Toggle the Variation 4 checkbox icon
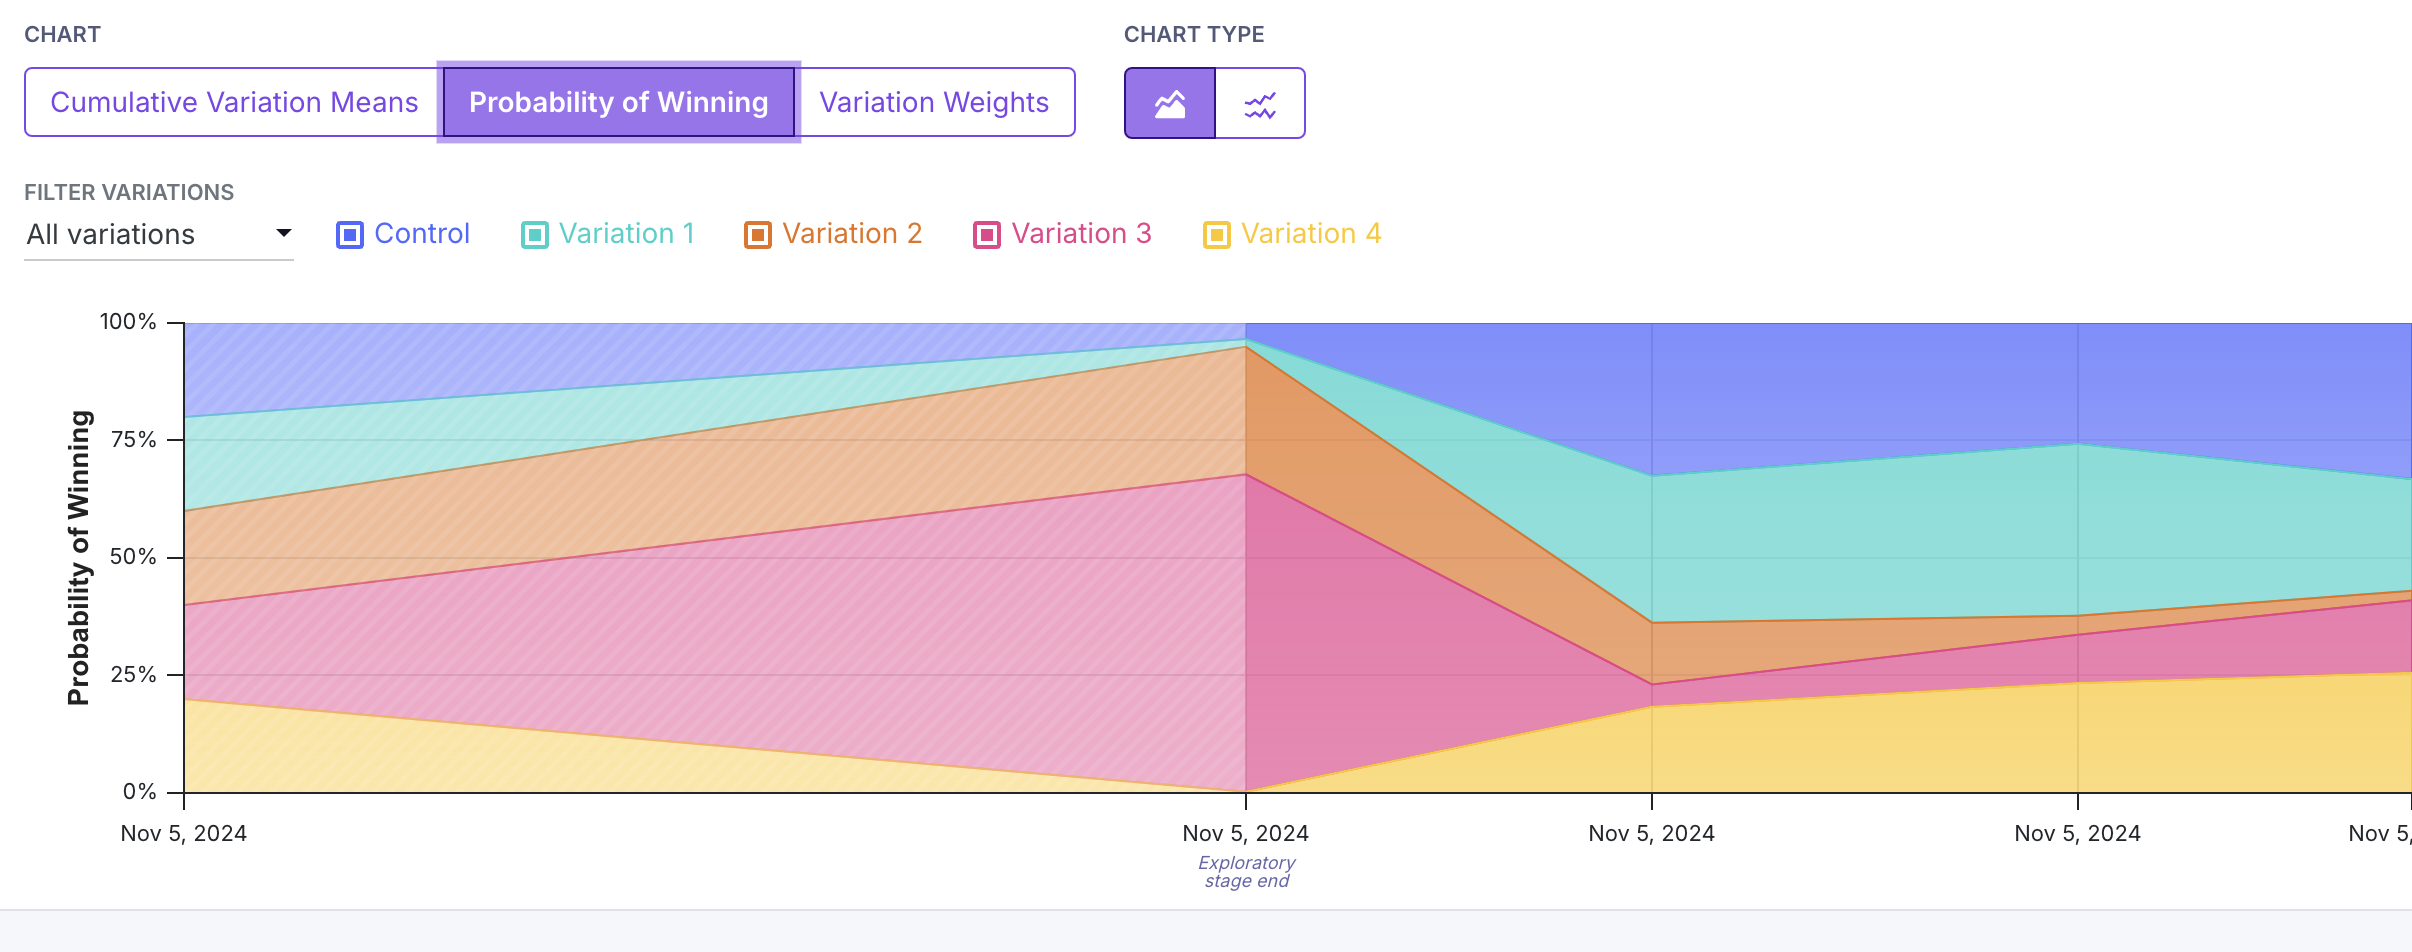The image size is (2412, 952). coord(1217,235)
